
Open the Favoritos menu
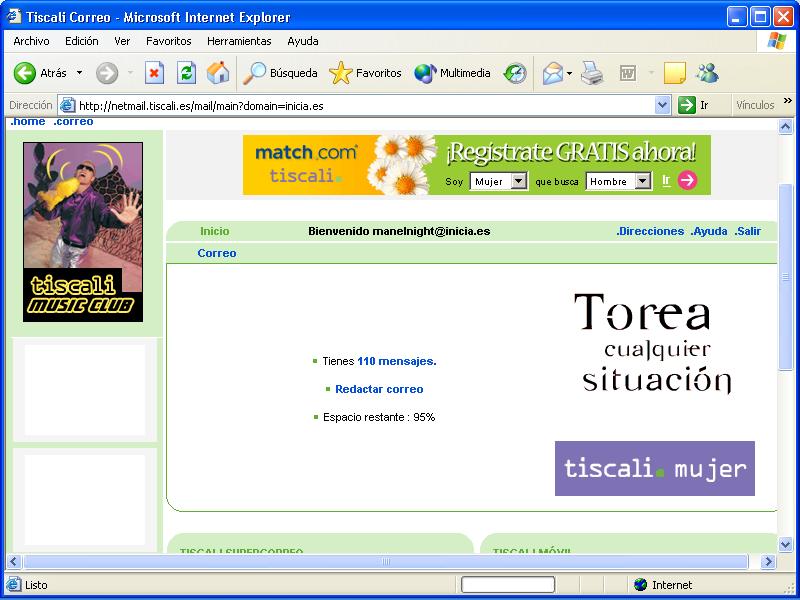pyautogui.click(x=168, y=41)
